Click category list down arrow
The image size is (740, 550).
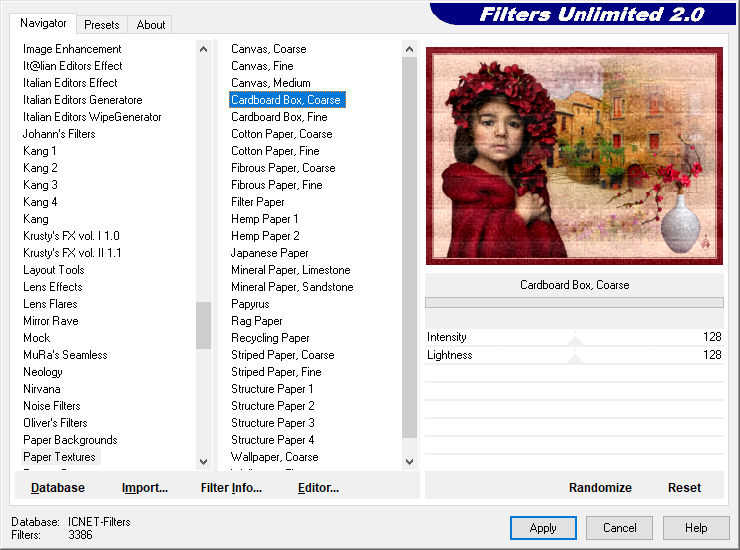point(203,462)
